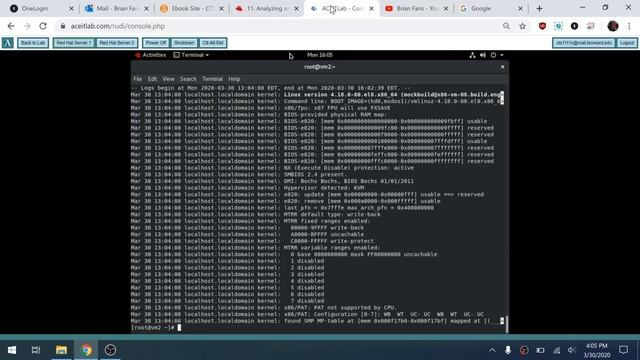Switch to the Ebook Site browser tab
640x360 pixels.
(x=192, y=8)
